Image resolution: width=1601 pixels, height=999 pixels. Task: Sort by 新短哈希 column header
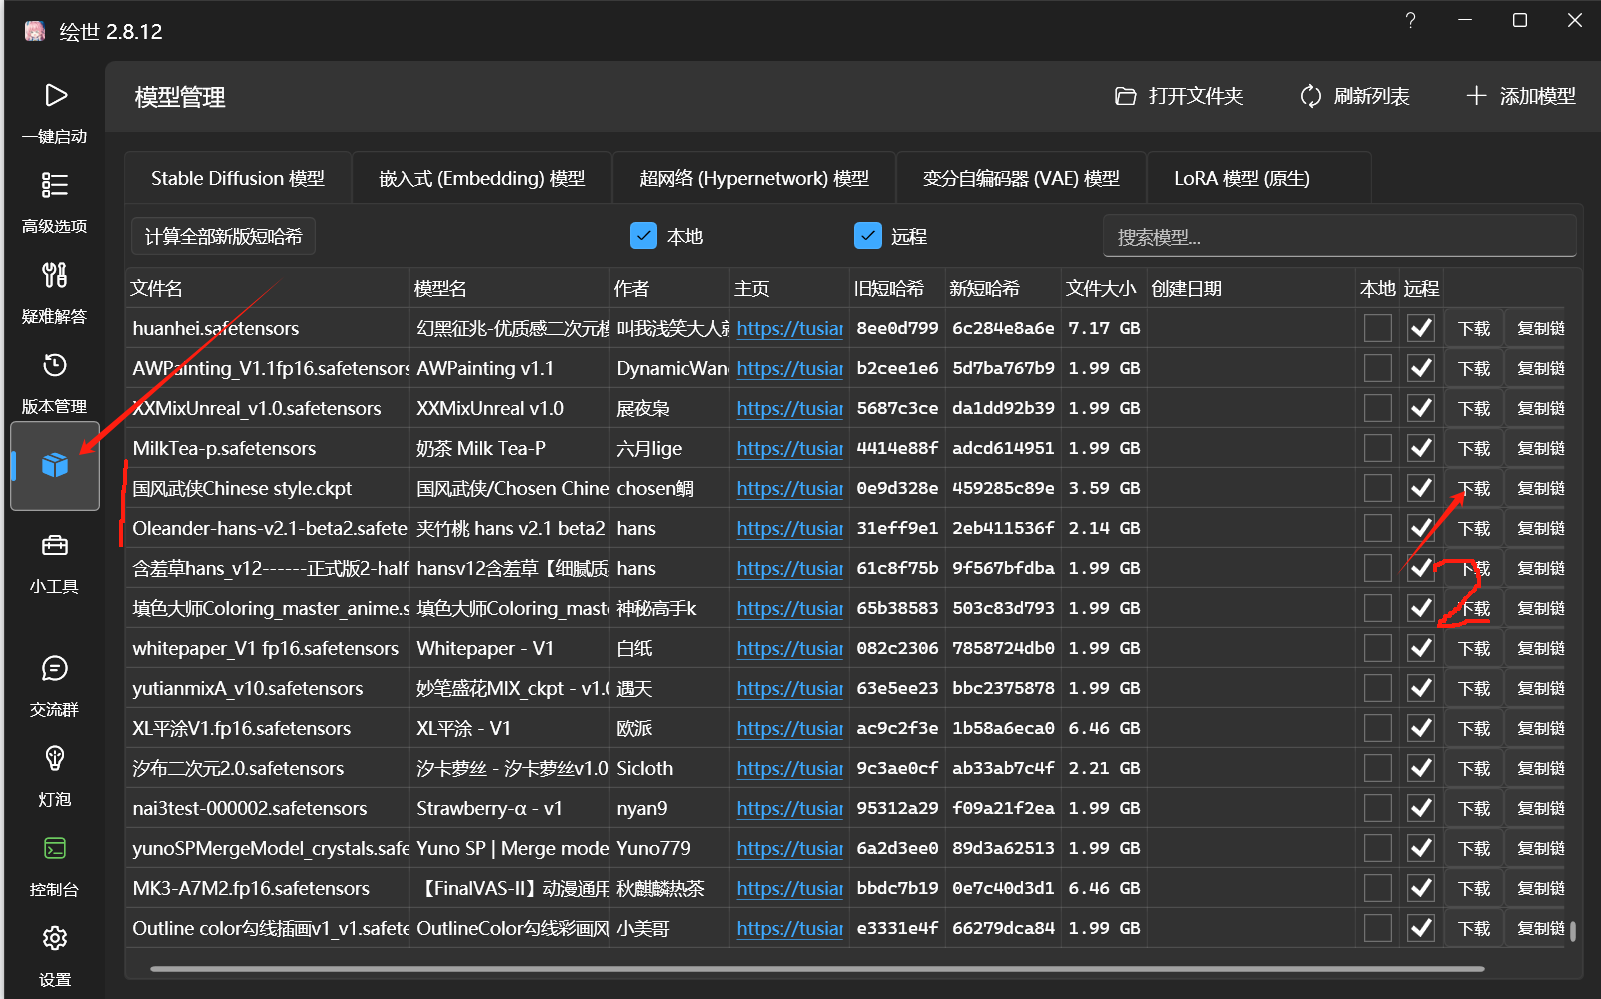1001,288
